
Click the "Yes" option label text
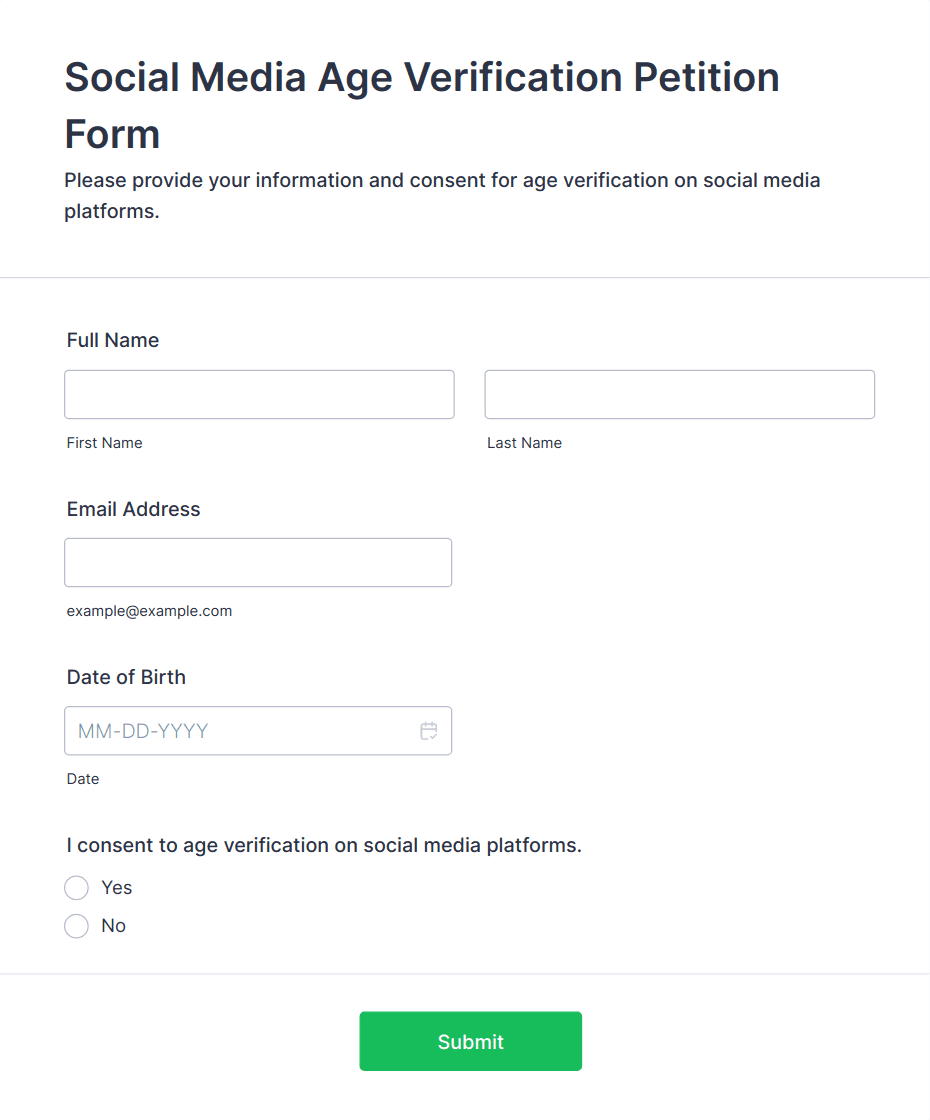[x=117, y=888]
